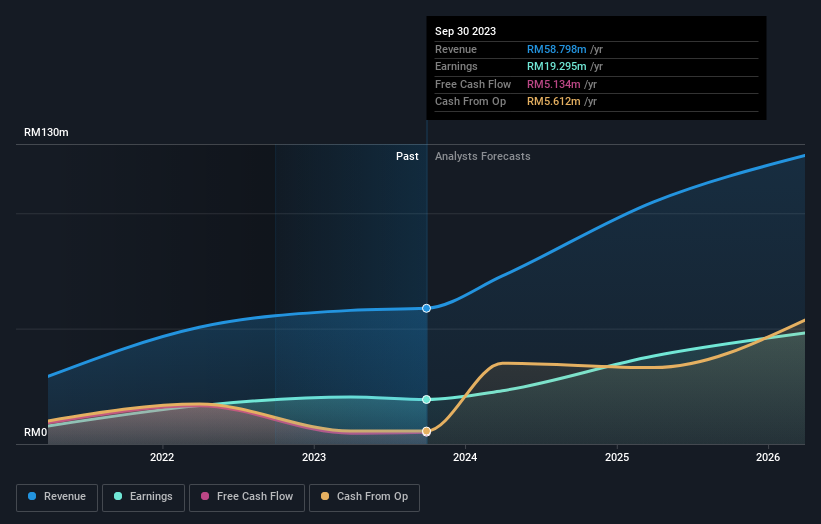
Task: Click the Cash From Op data point marker on Sep 30 2023
Action: click(427, 431)
